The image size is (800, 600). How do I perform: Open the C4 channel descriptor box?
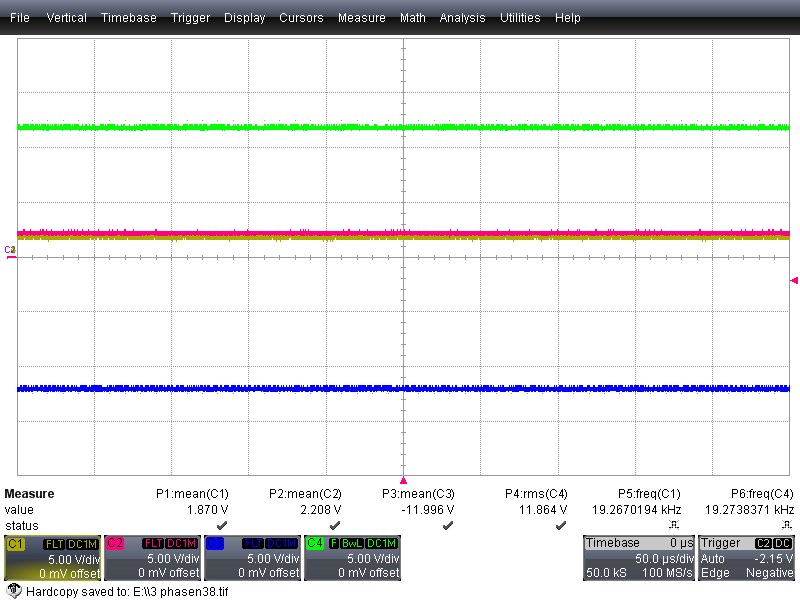[x=353, y=558]
